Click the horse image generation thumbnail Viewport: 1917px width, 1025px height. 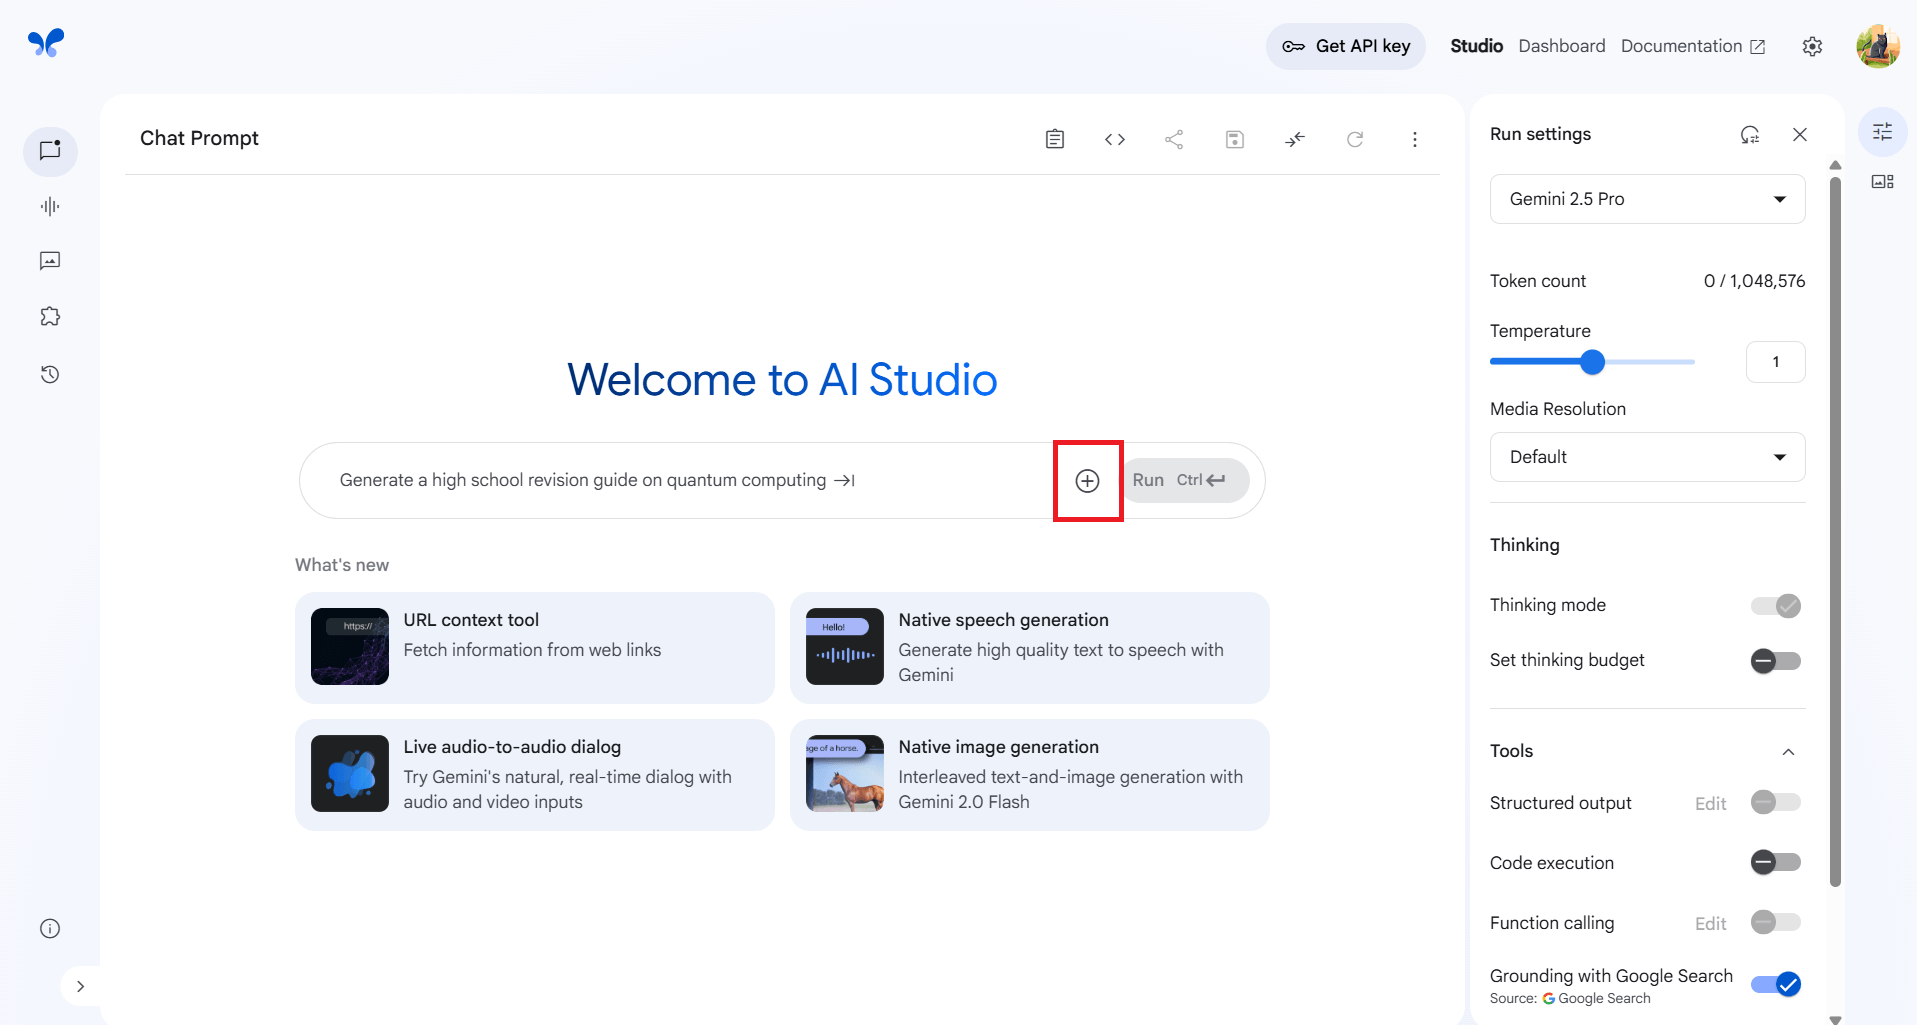[845, 774]
